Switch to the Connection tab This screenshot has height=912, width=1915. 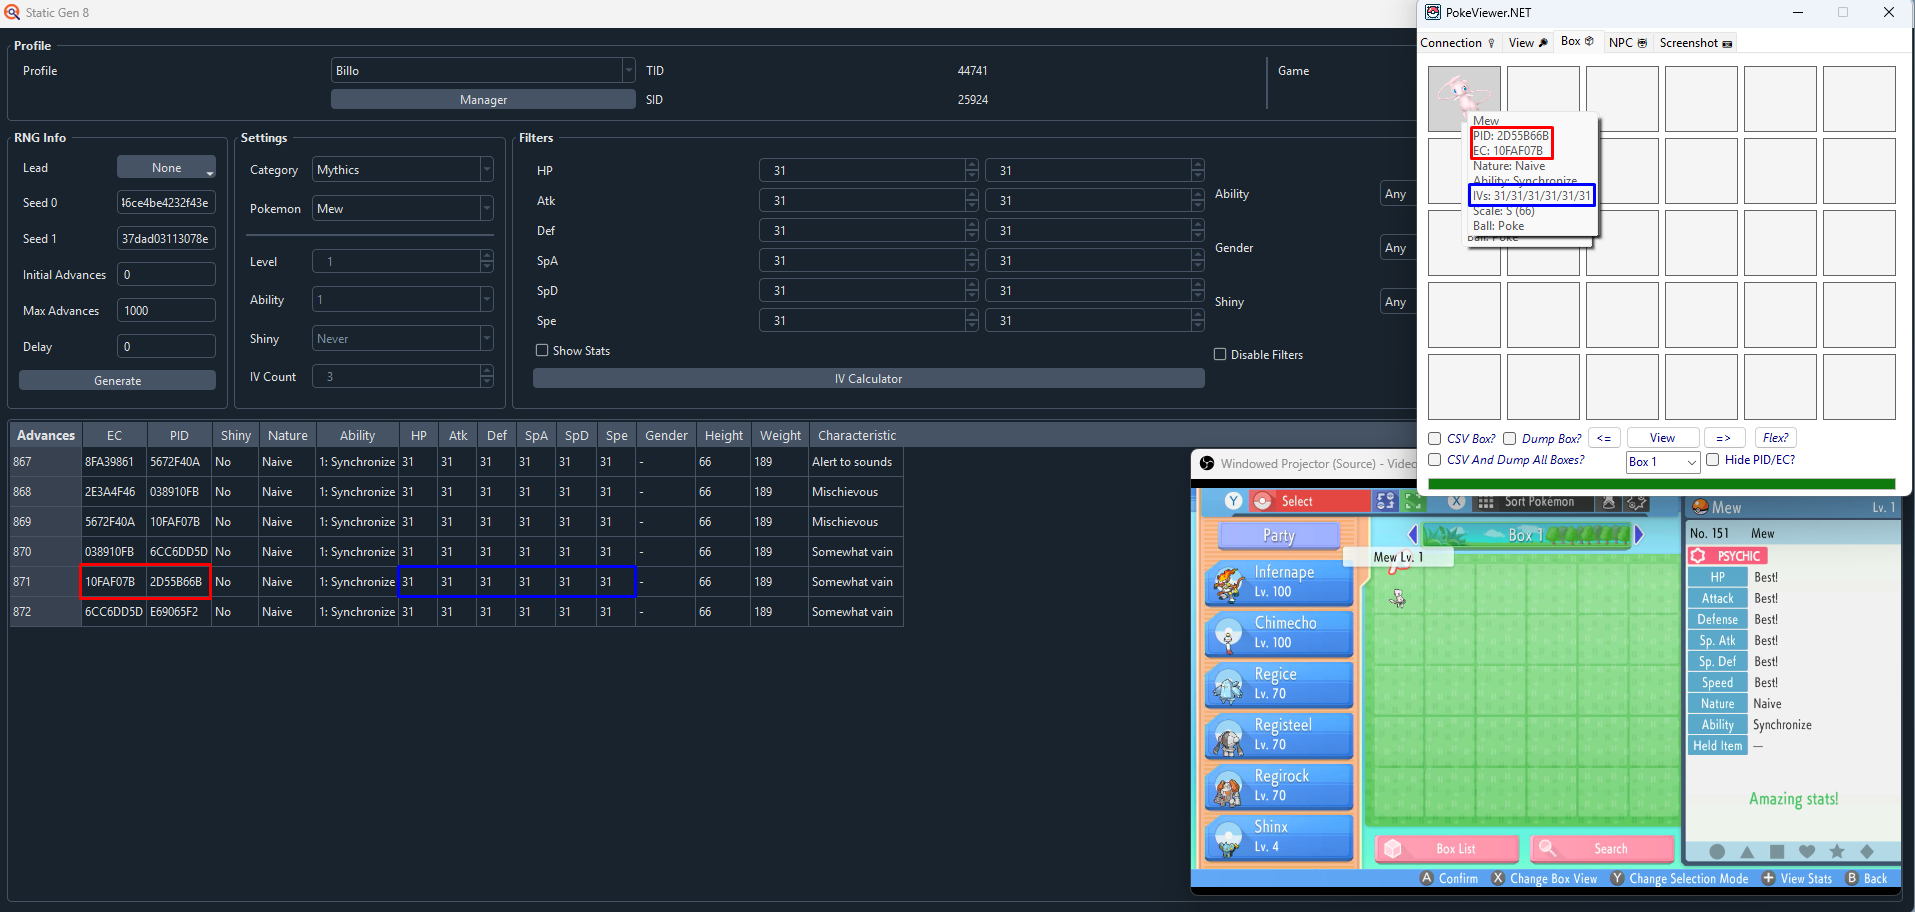[1458, 43]
